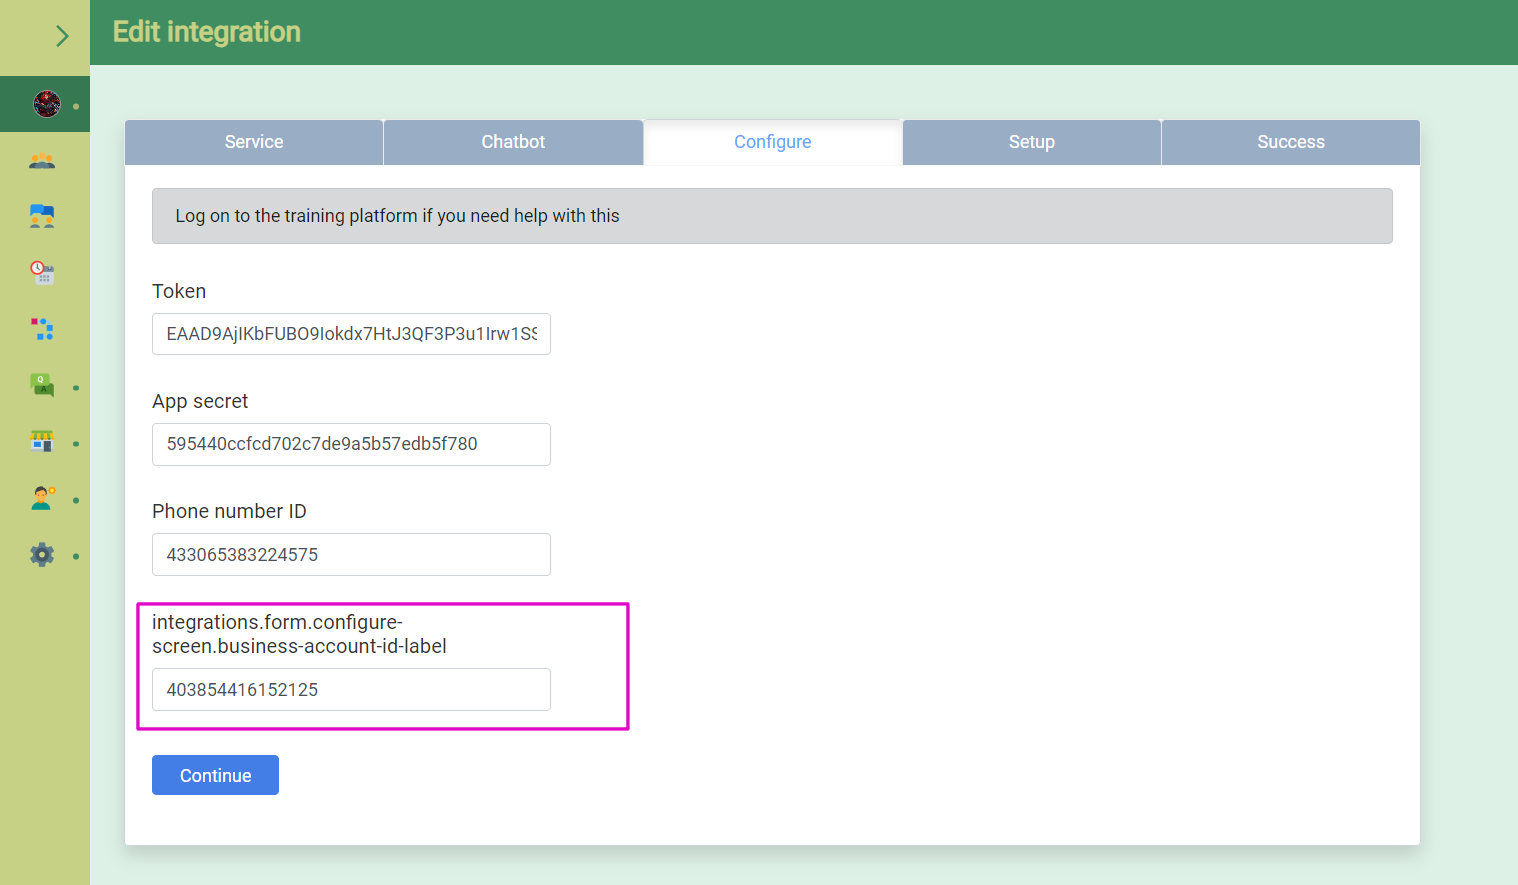Open the Q&A chat bubble icon

tap(42, 386)
